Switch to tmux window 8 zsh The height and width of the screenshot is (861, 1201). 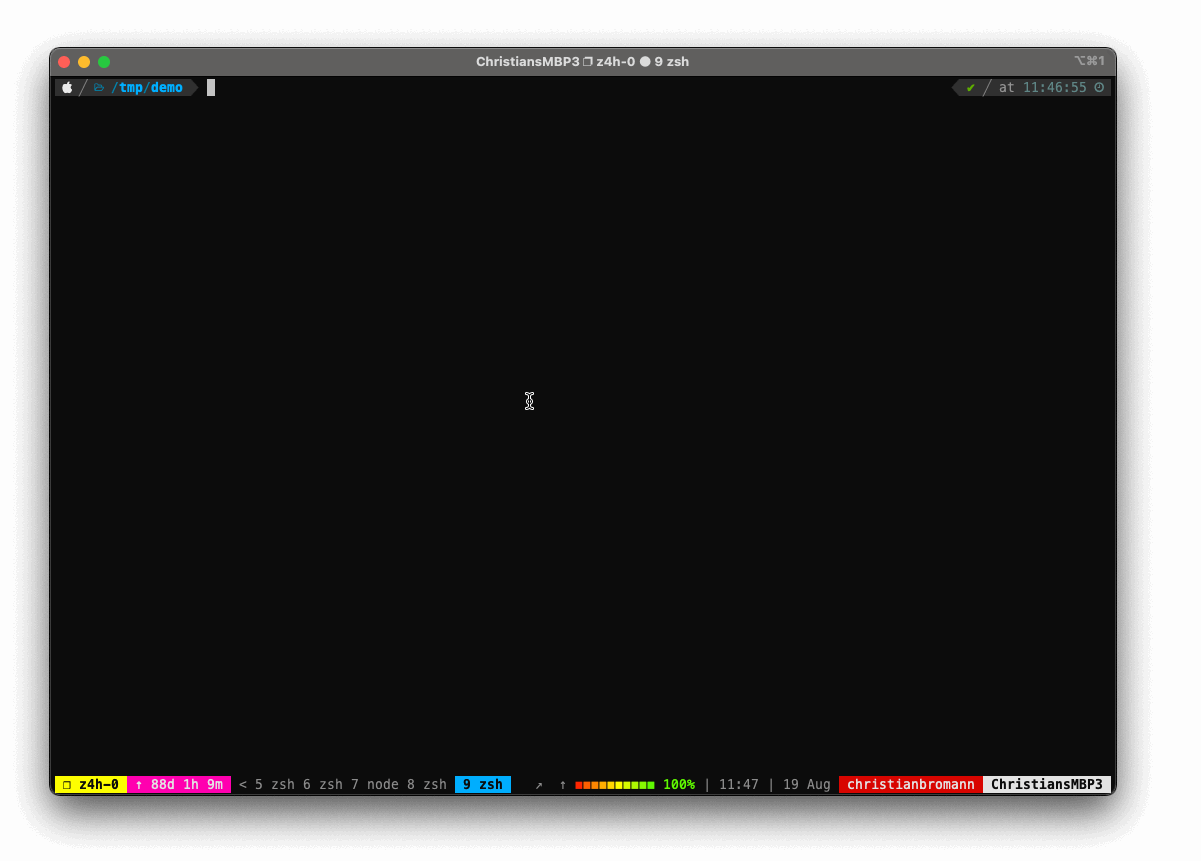427,785
